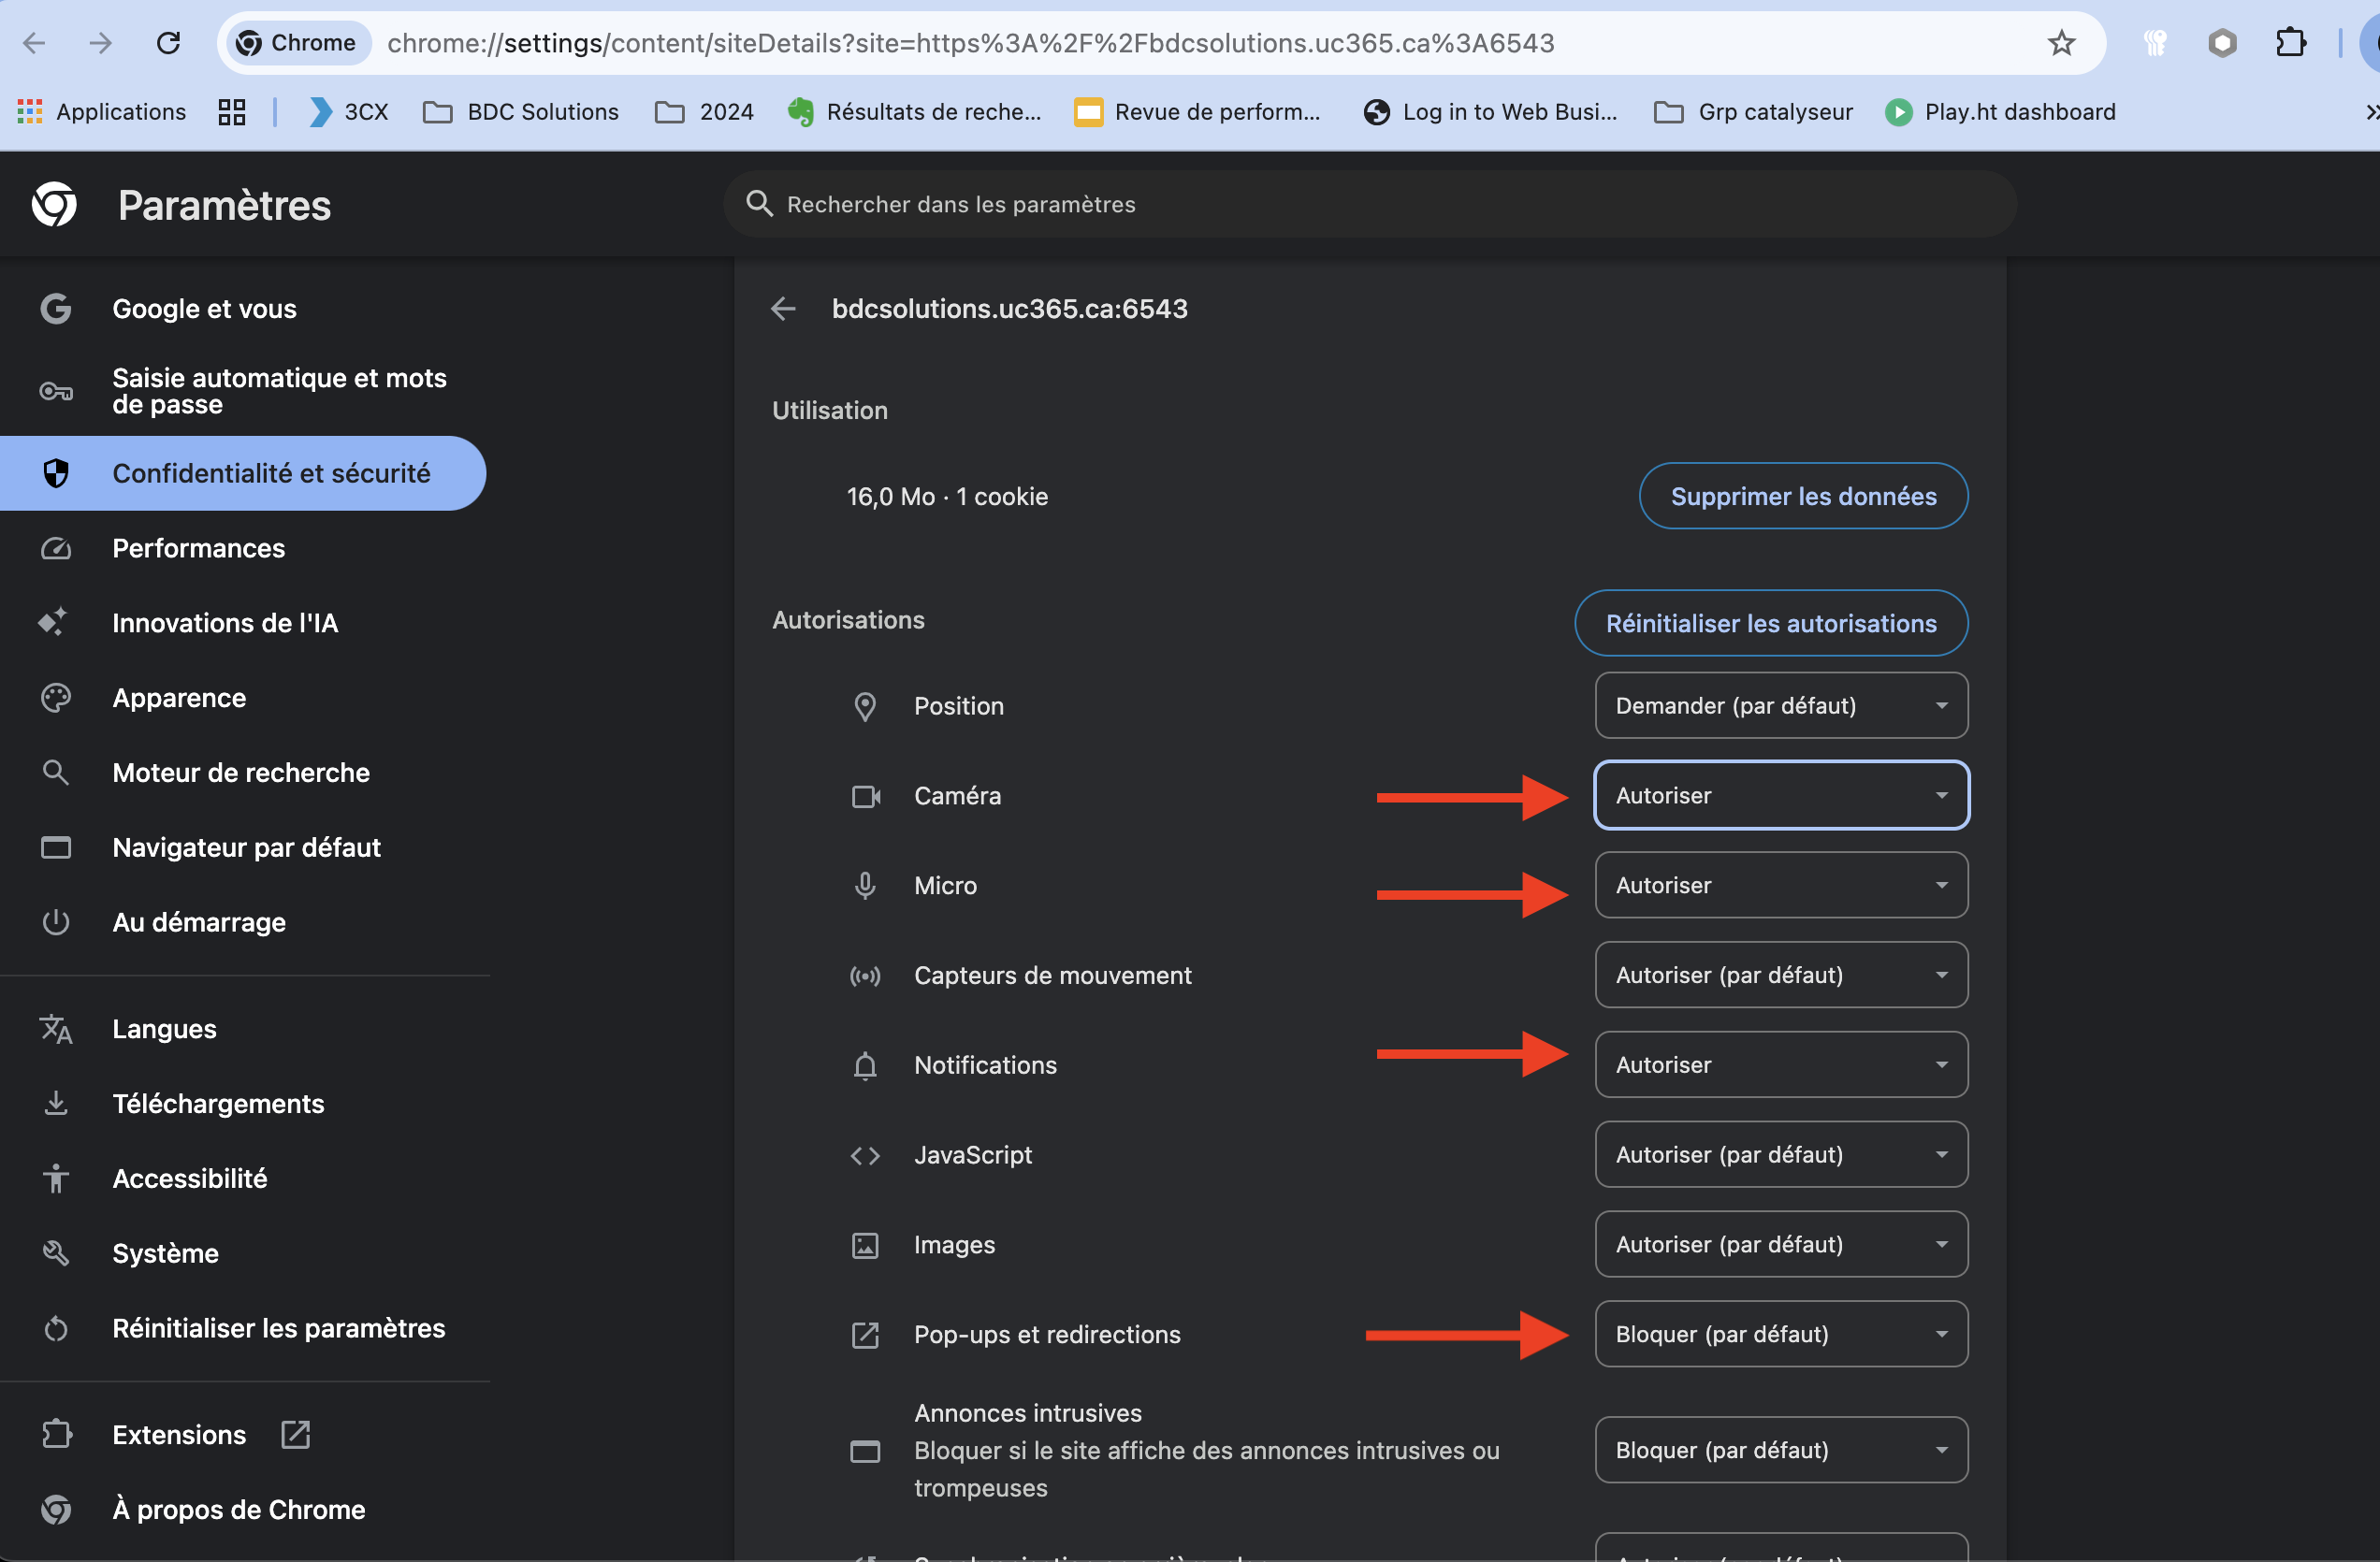Open Moteur de recherche in sidebar

pos(240,773)
